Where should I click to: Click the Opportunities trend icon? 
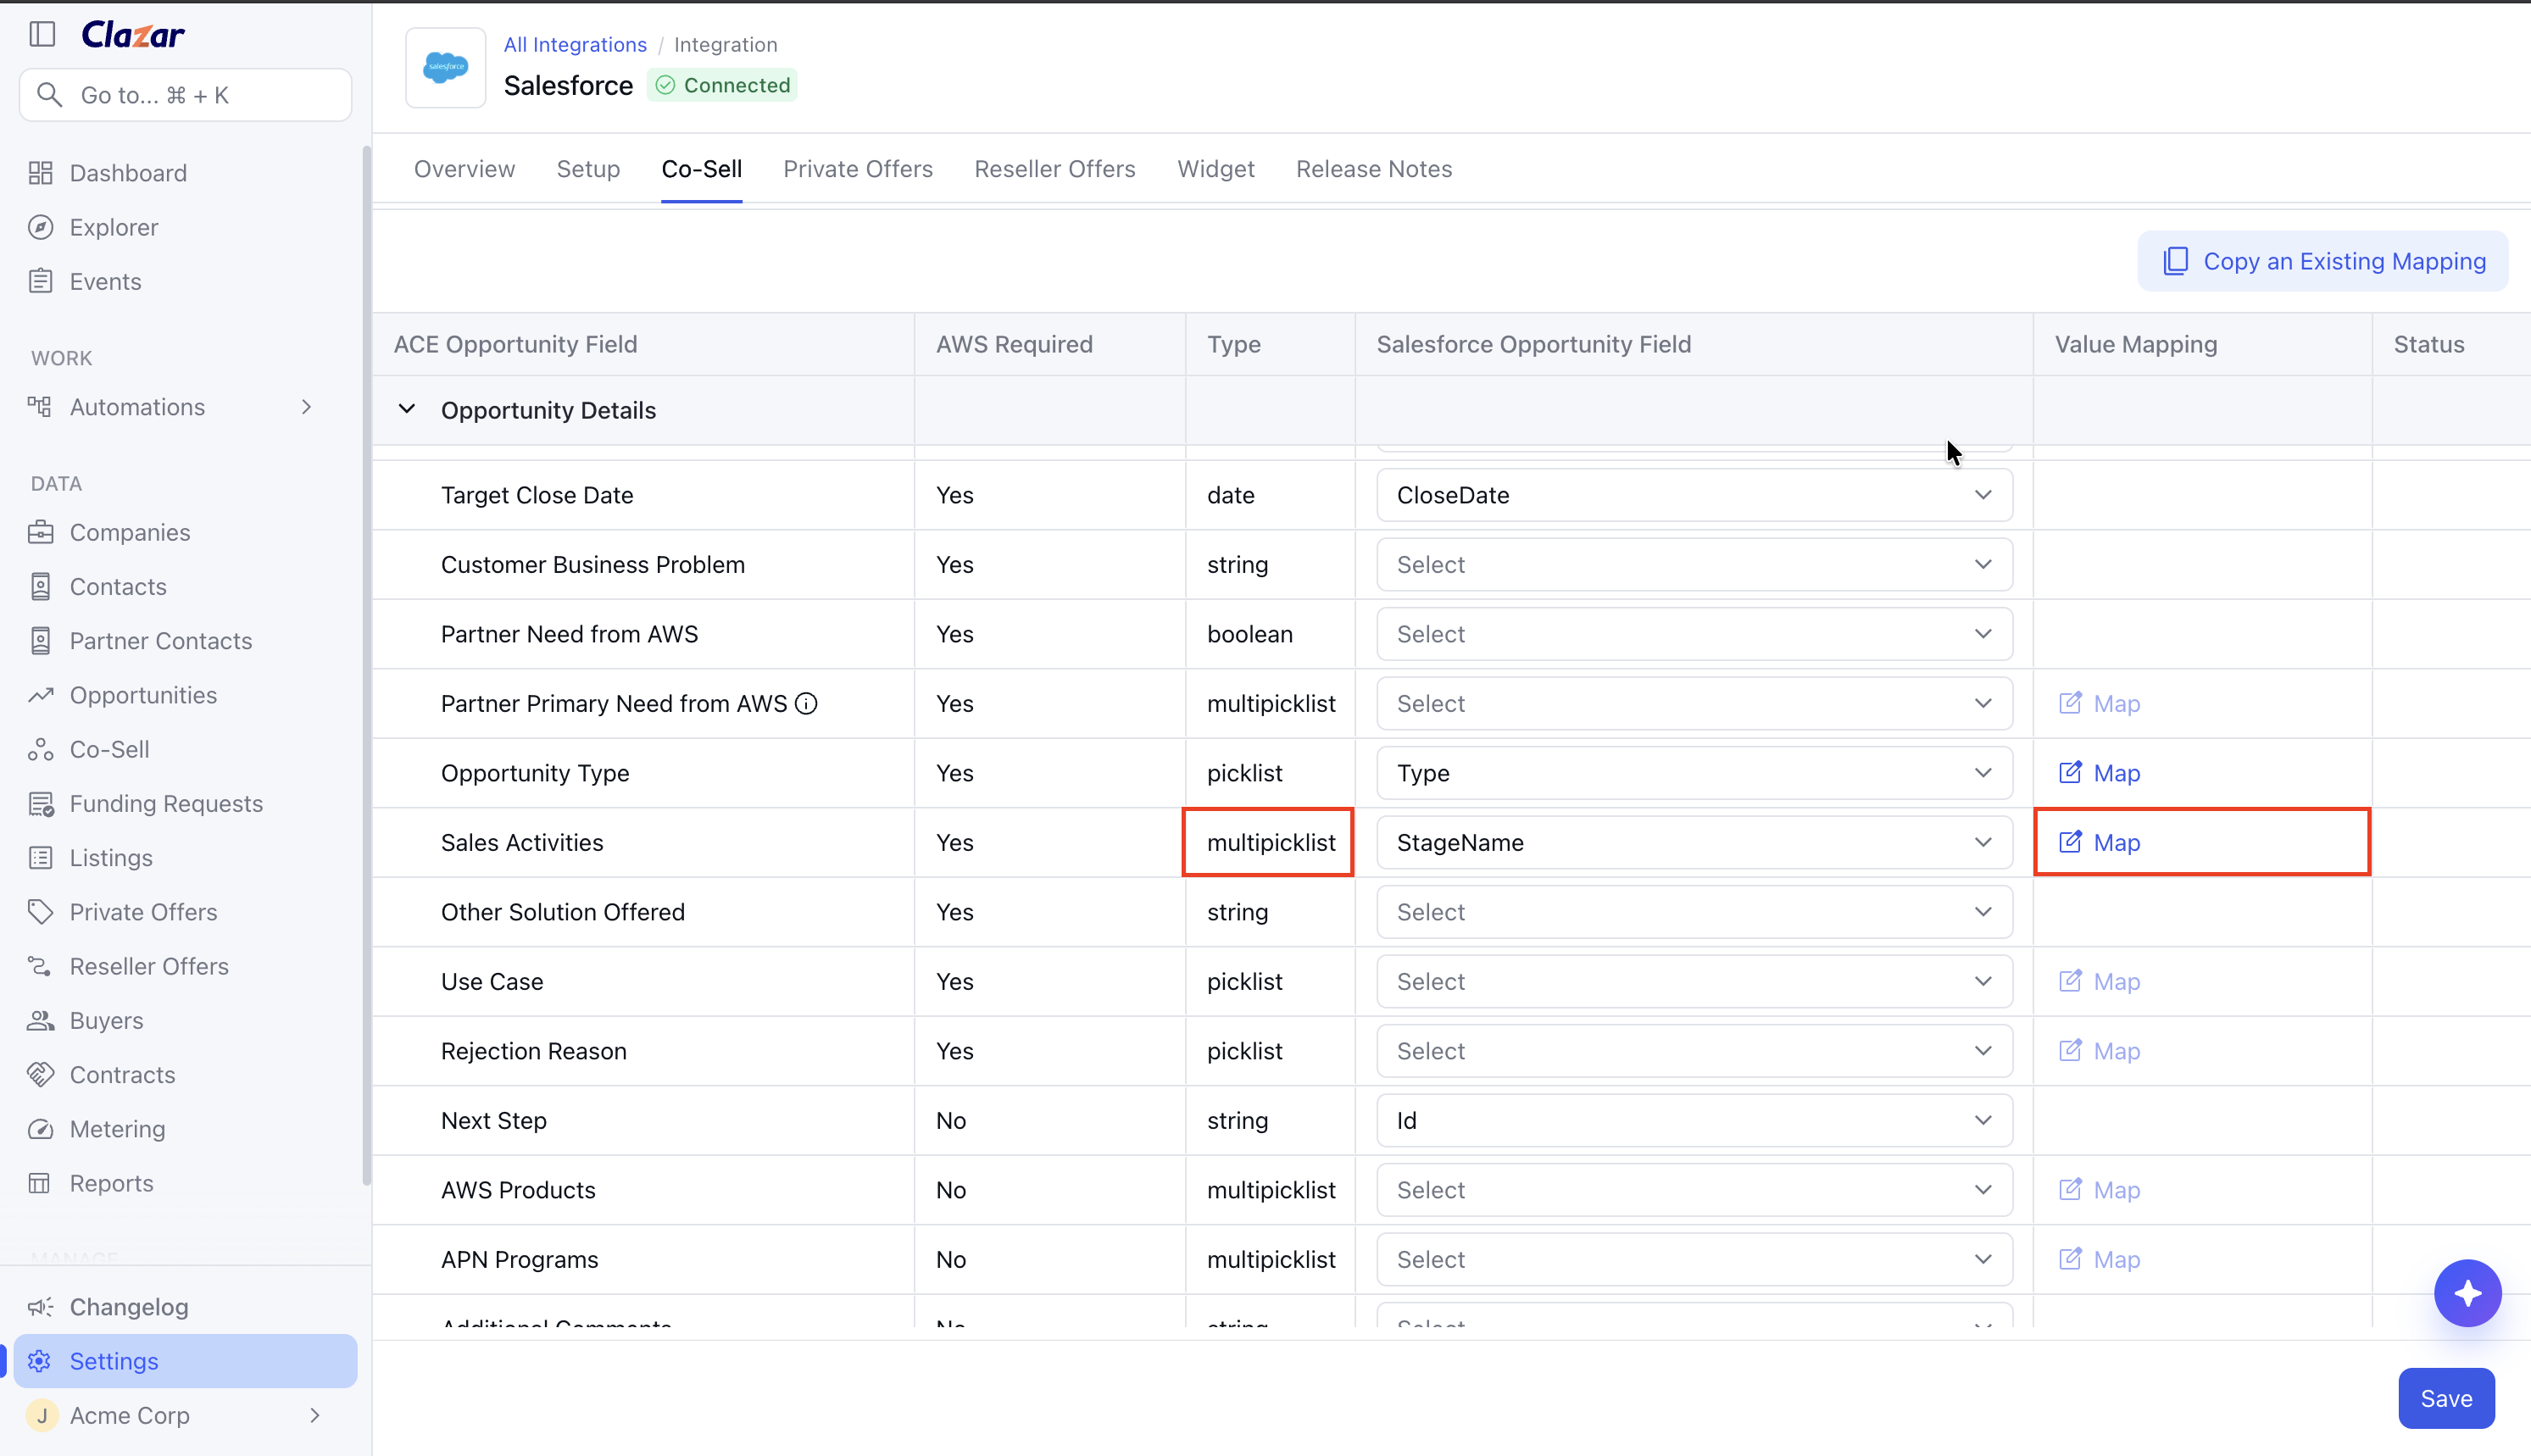[41, 695]
